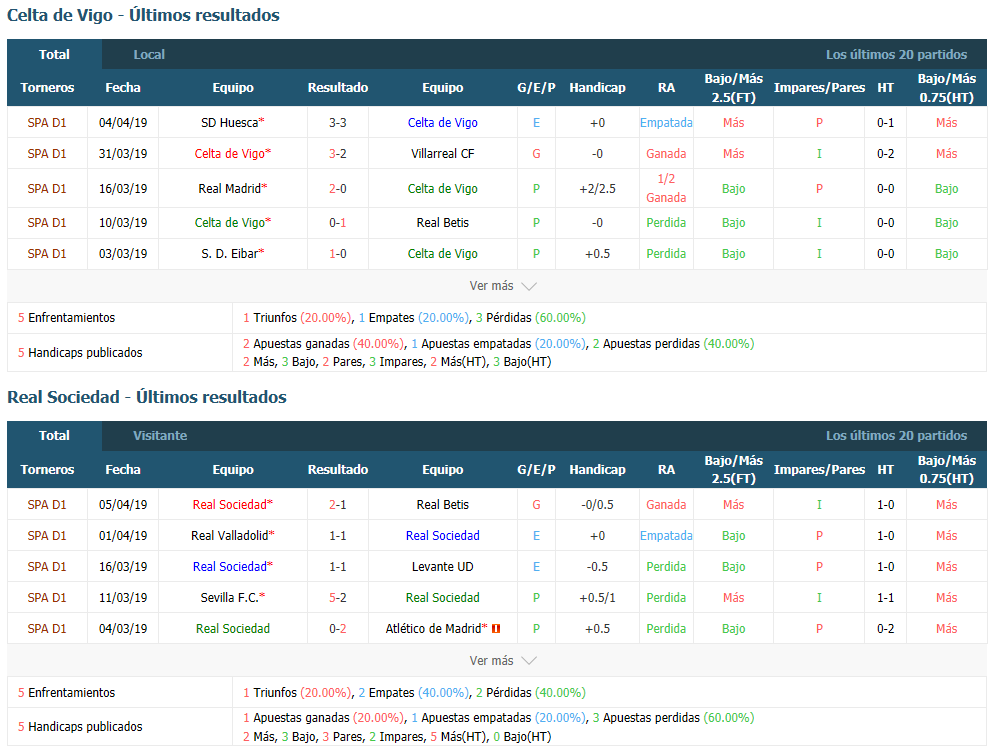Open 'Los últimos 20 partidos' for Real Sociedad

point(896,436)
